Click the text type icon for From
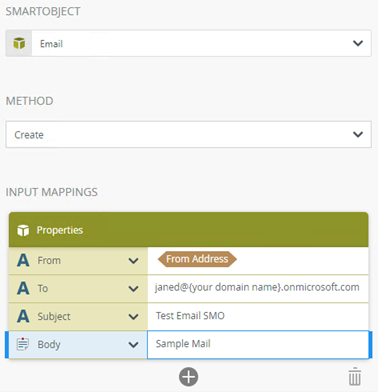The width and height of the screenshot is (378, 392). point(23,260)
